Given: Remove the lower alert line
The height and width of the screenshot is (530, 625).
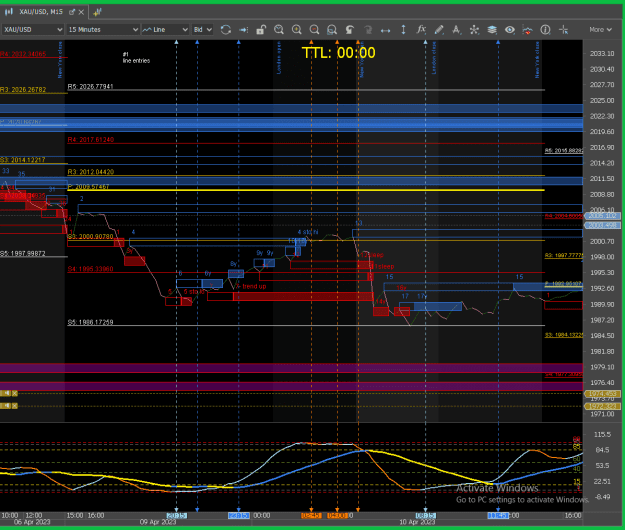Looking at the screenshot, I should tap(15, 406).
